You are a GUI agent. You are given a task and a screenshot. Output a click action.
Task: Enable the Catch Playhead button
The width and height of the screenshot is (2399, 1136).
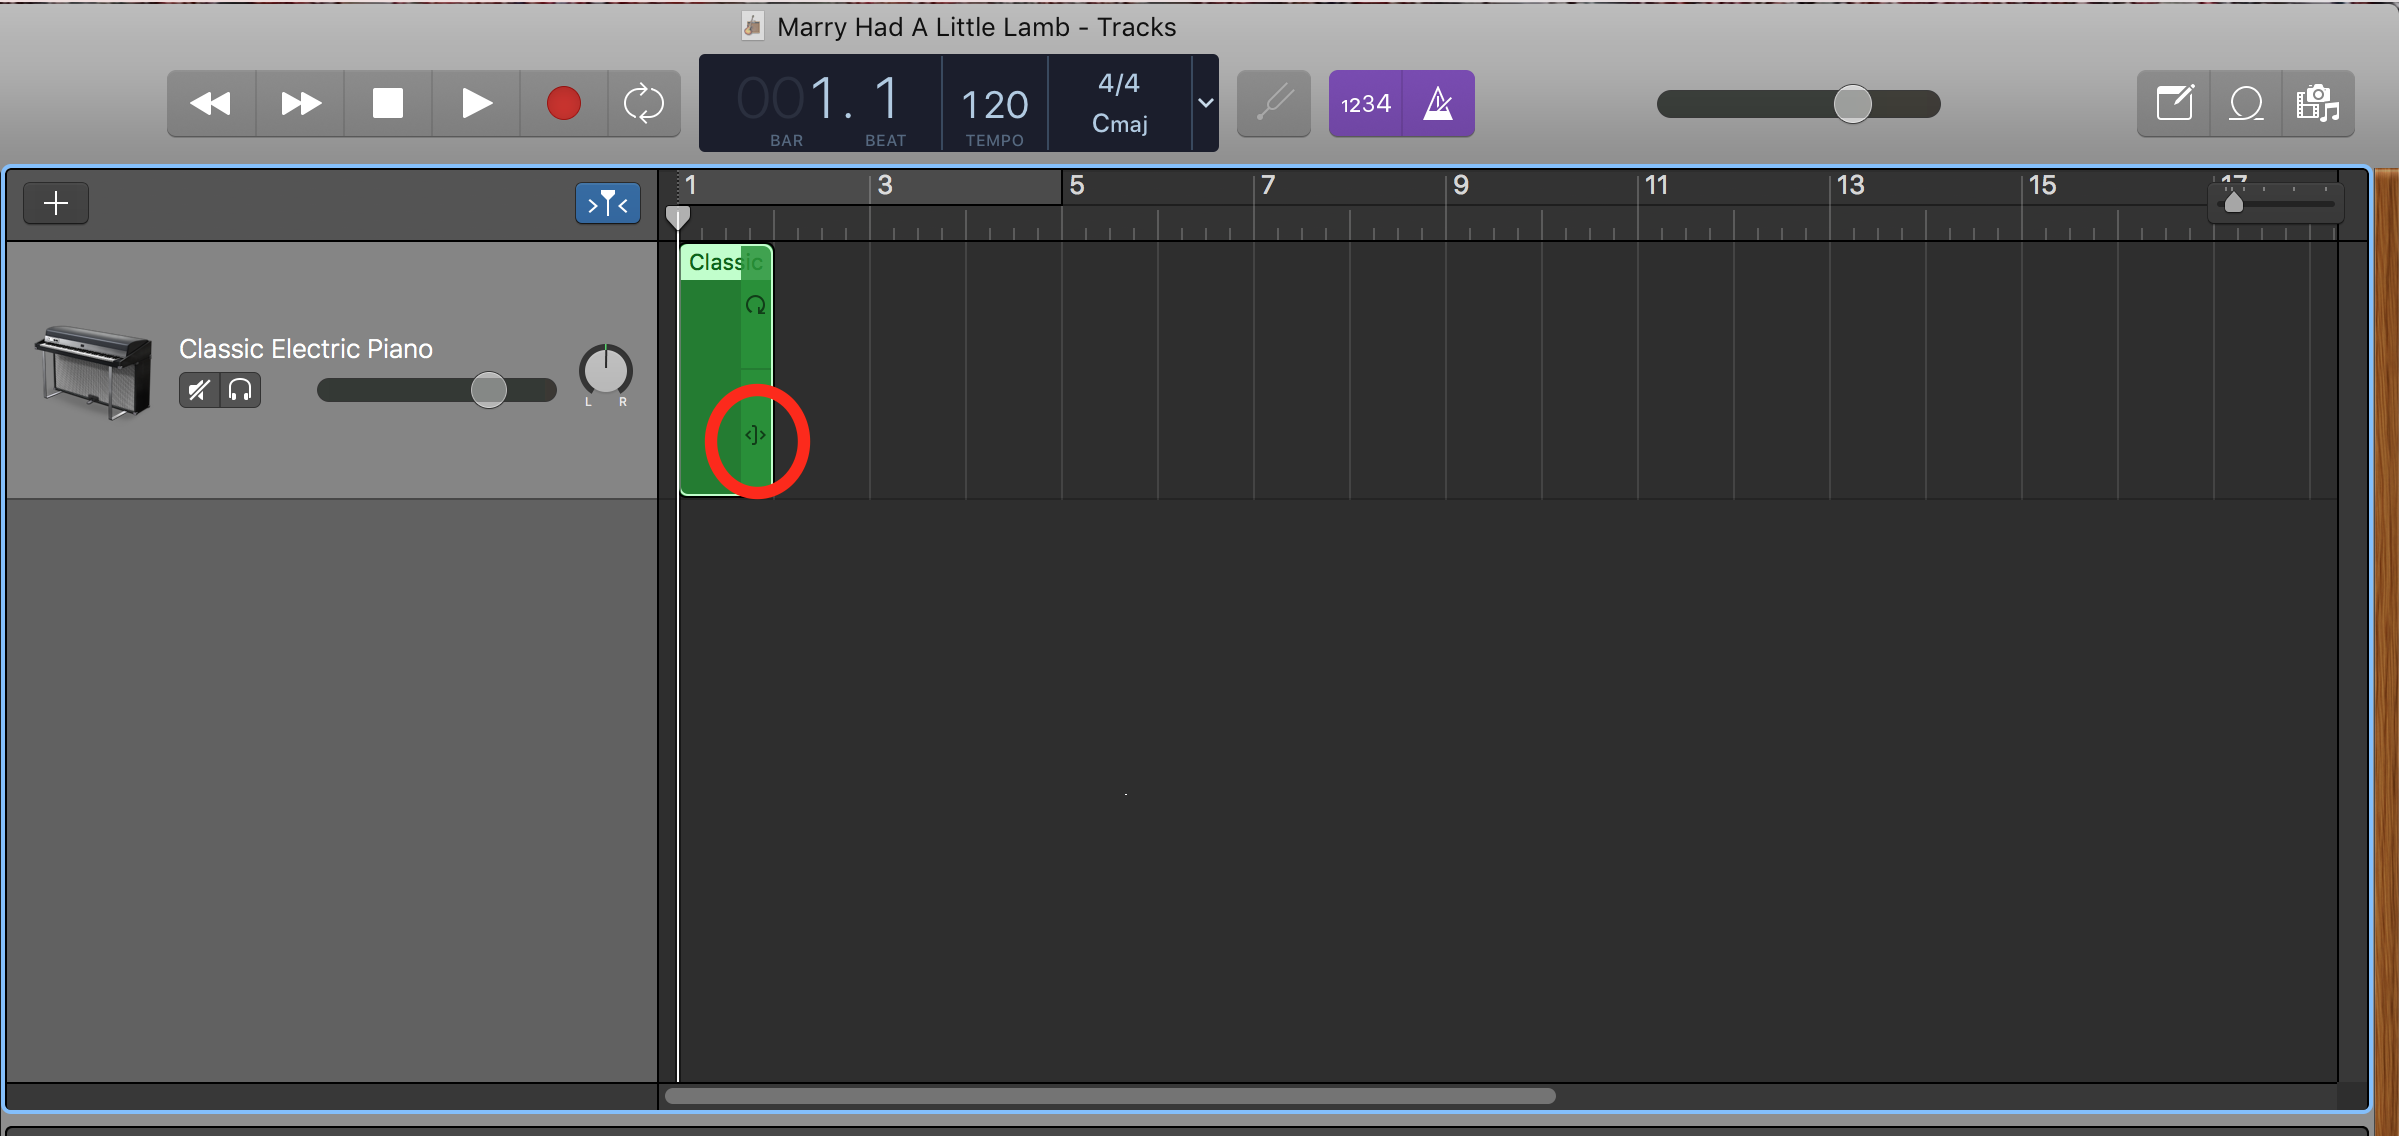(607, 203)
